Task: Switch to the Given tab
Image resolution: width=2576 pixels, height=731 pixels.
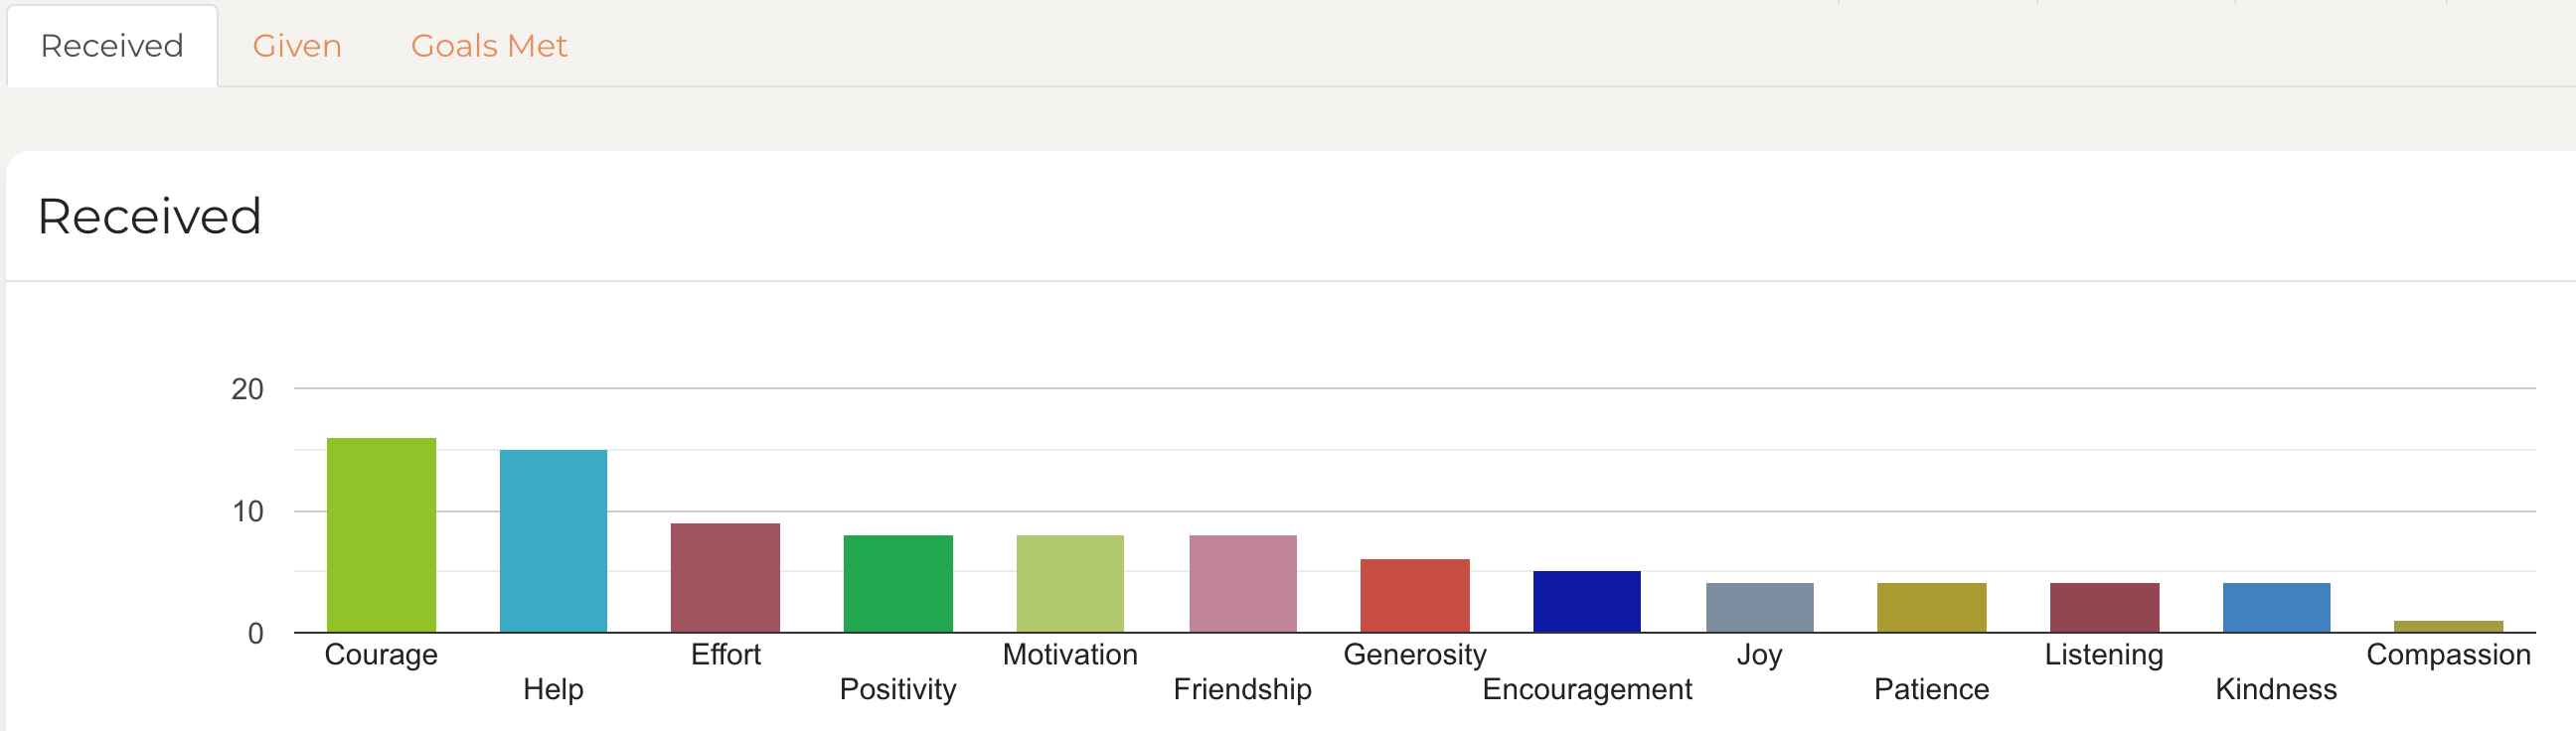Action: click(297, 46)
